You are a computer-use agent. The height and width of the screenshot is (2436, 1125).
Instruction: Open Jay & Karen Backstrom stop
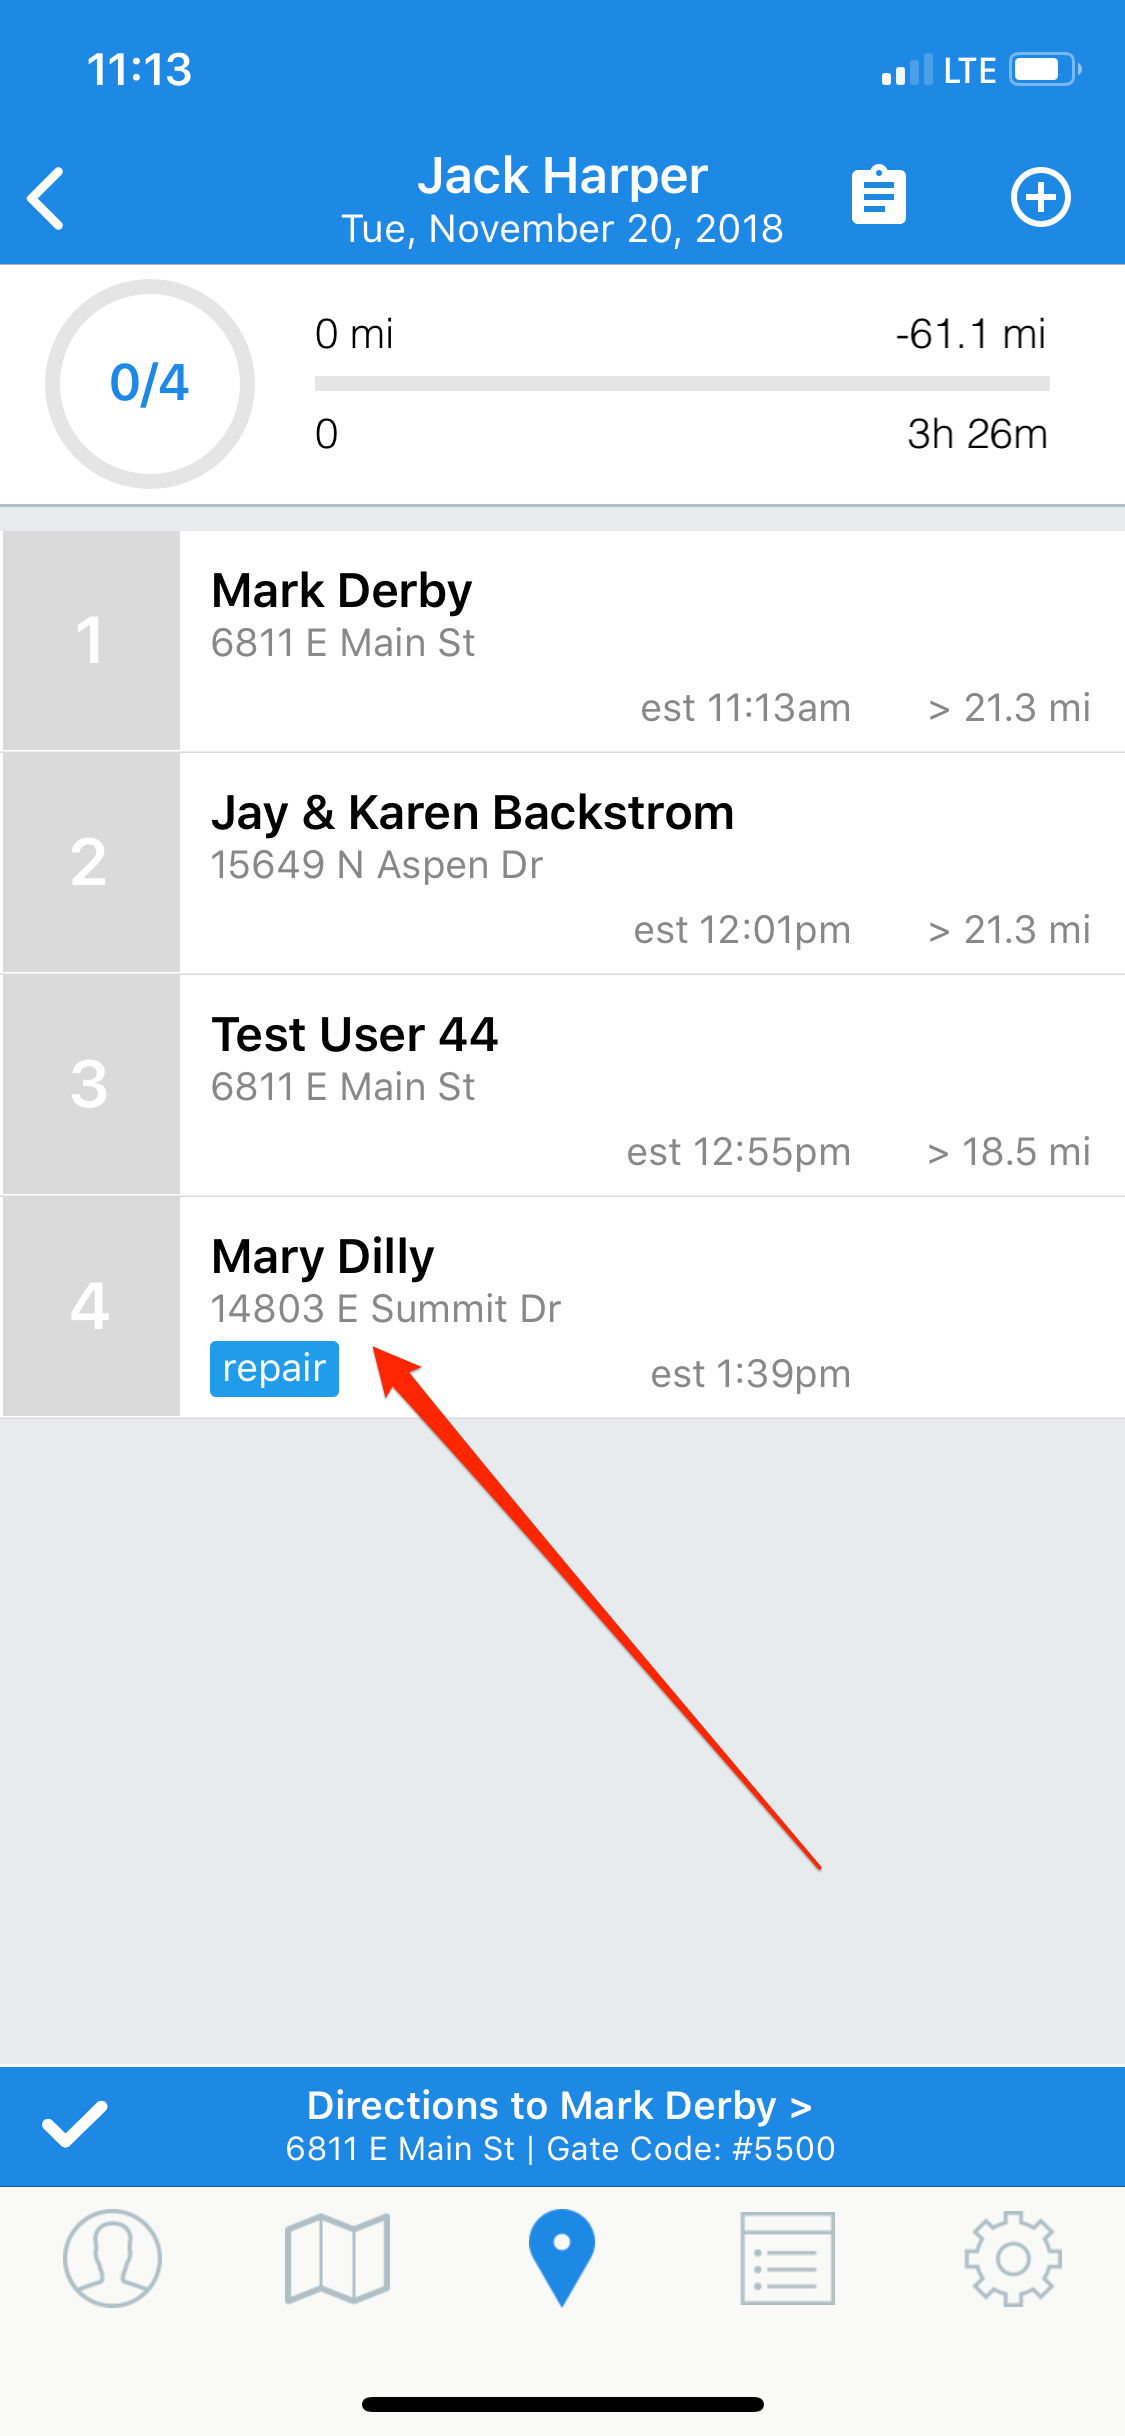click(x=562, y=863)
